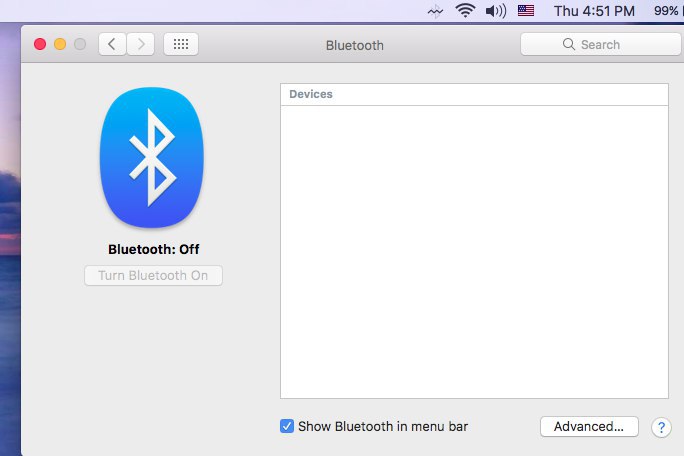
Task: Click the large Bluetooth logo
Action: click(152, 158)
